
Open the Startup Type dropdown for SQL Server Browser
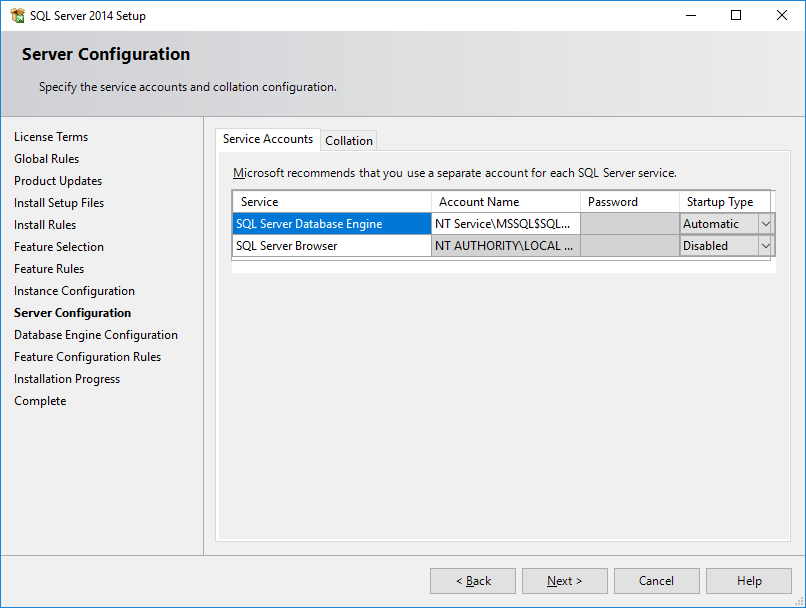766,245
